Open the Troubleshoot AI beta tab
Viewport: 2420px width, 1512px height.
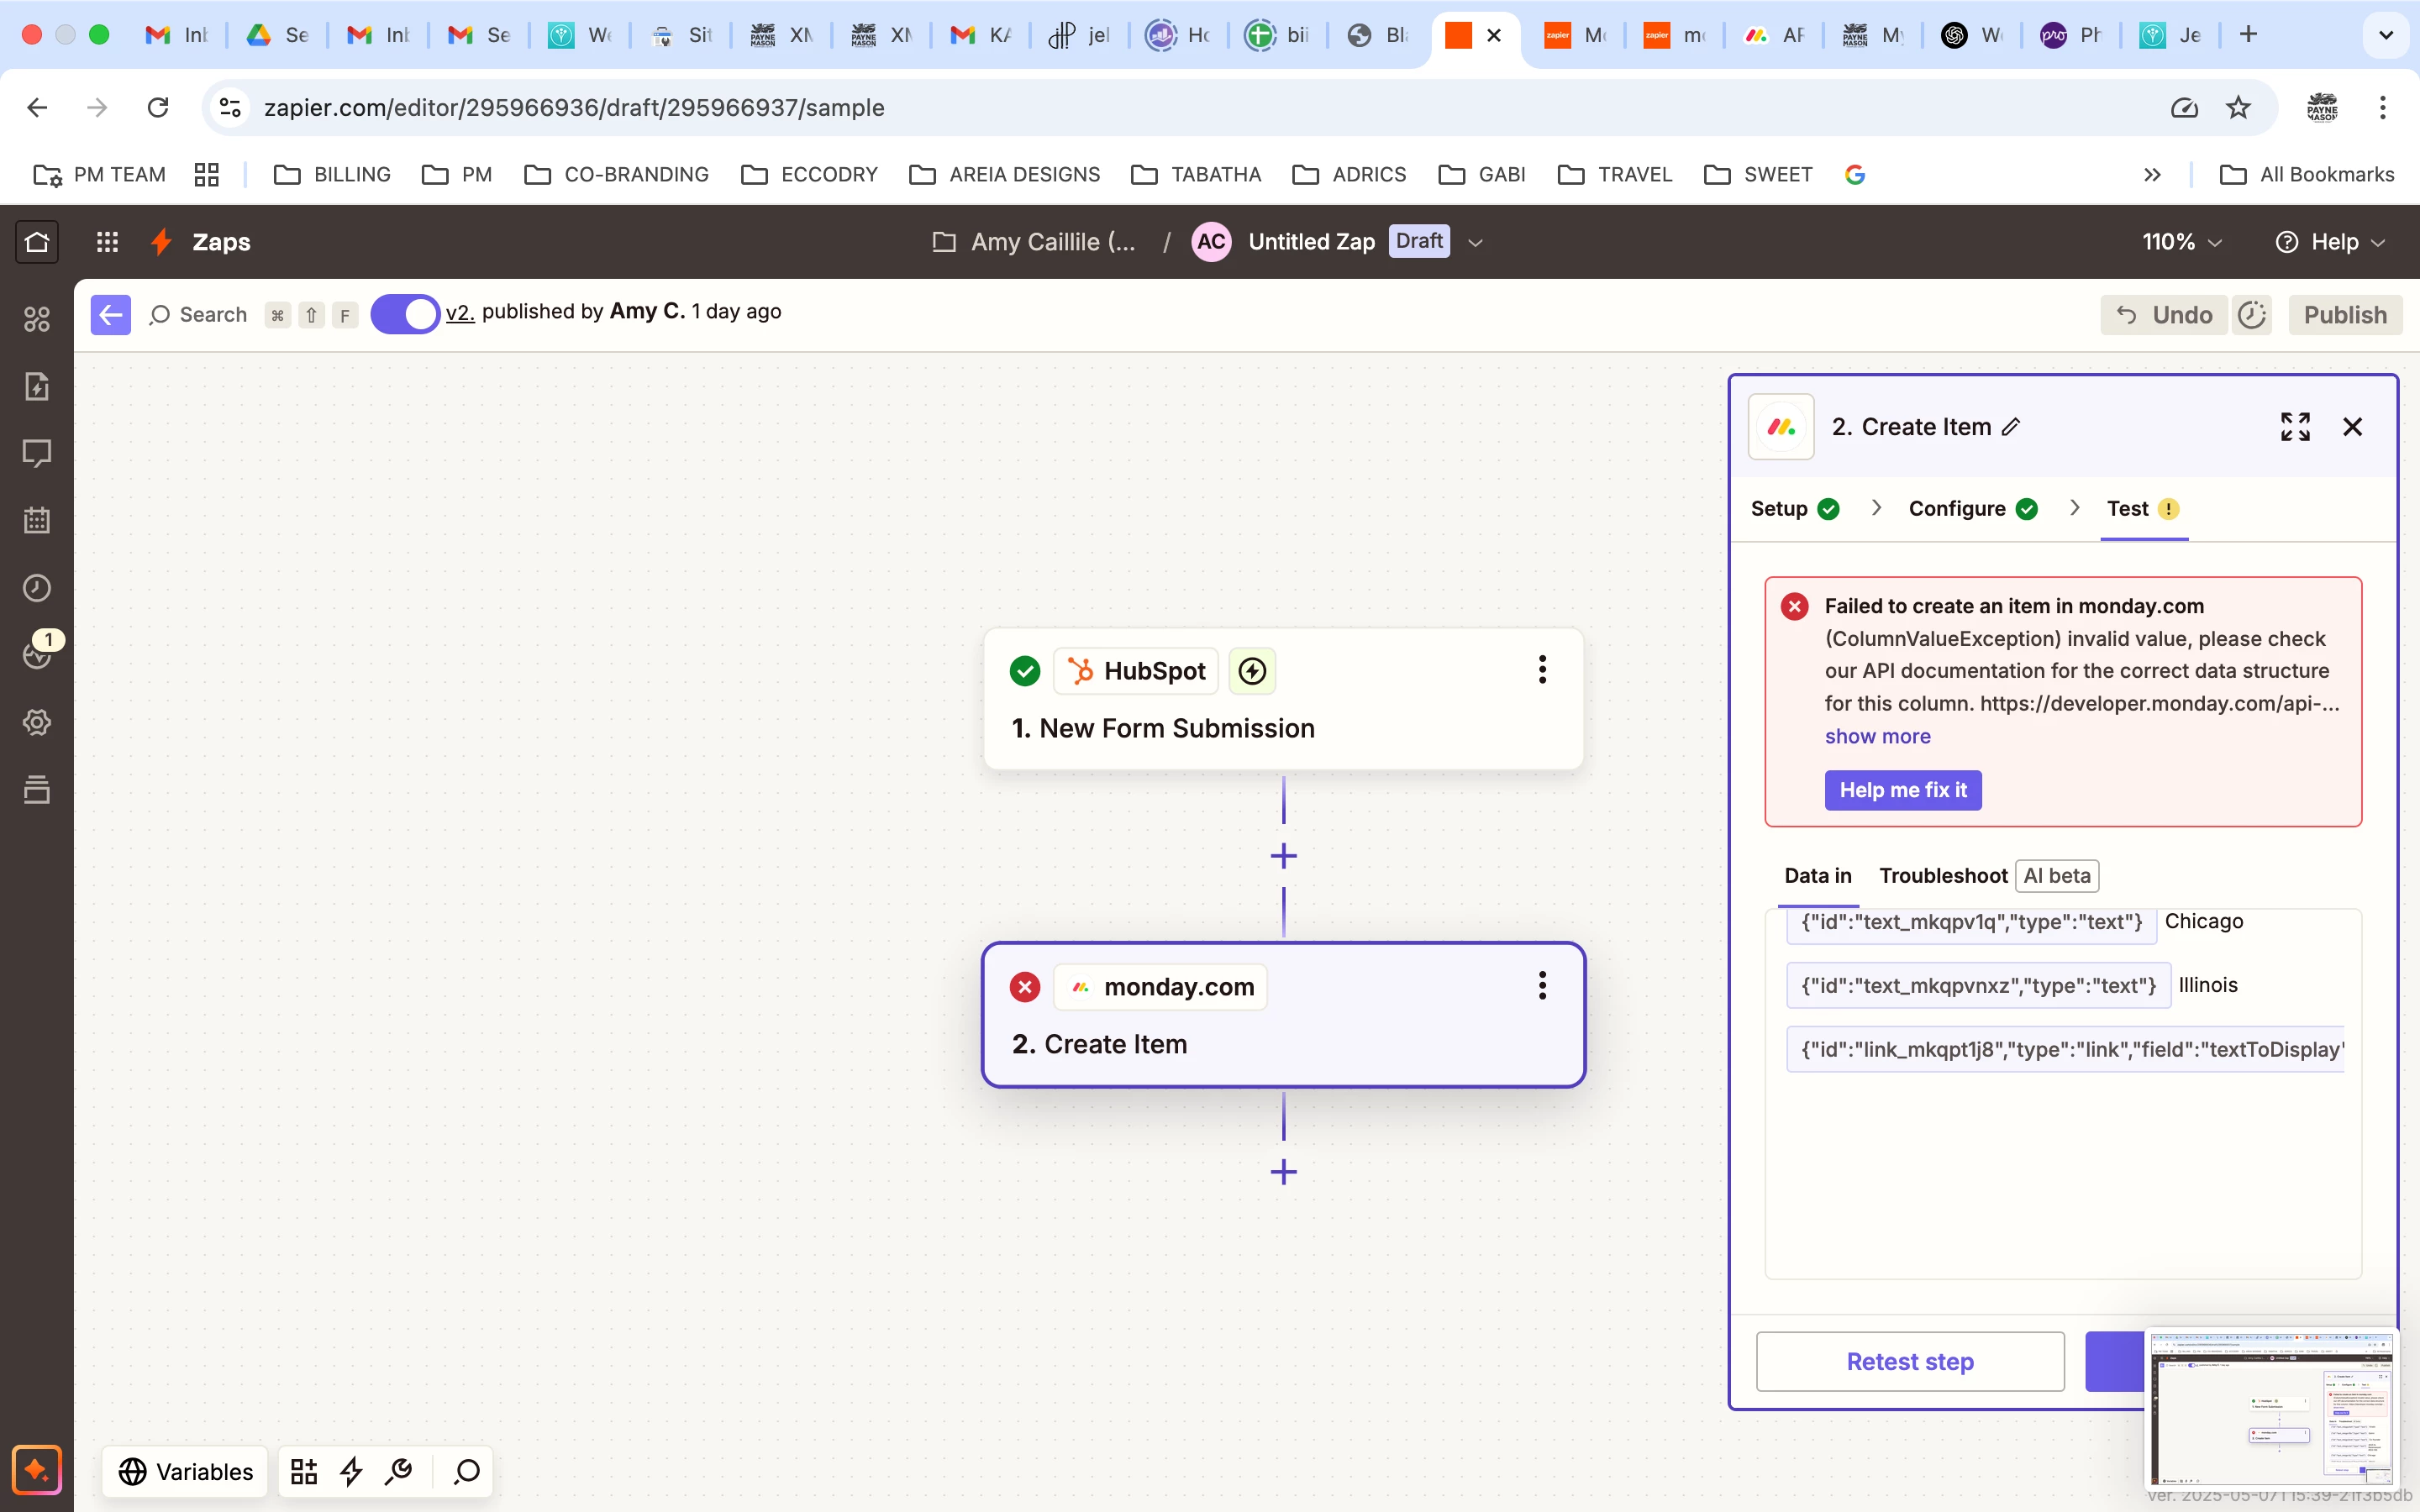pos(1988,876)
